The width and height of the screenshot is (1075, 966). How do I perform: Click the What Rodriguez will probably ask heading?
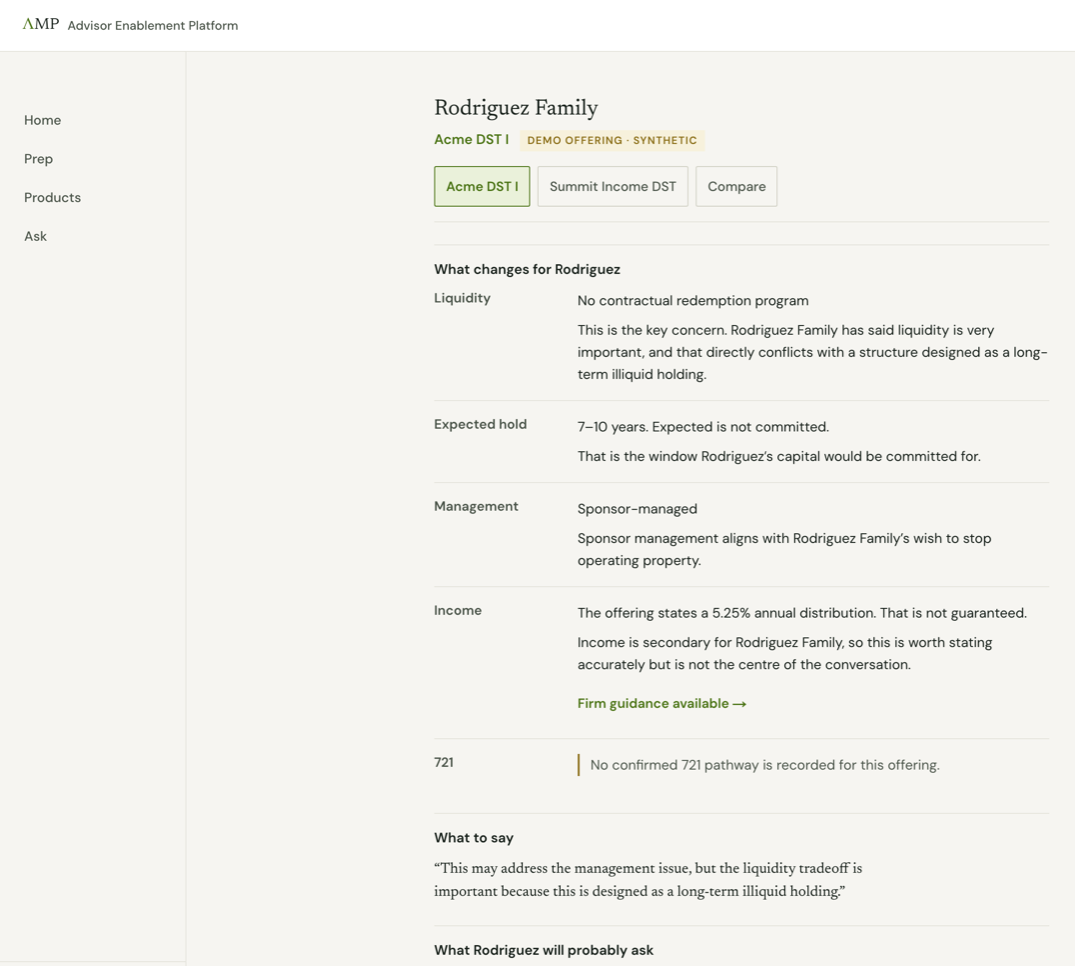coord(544,950)
